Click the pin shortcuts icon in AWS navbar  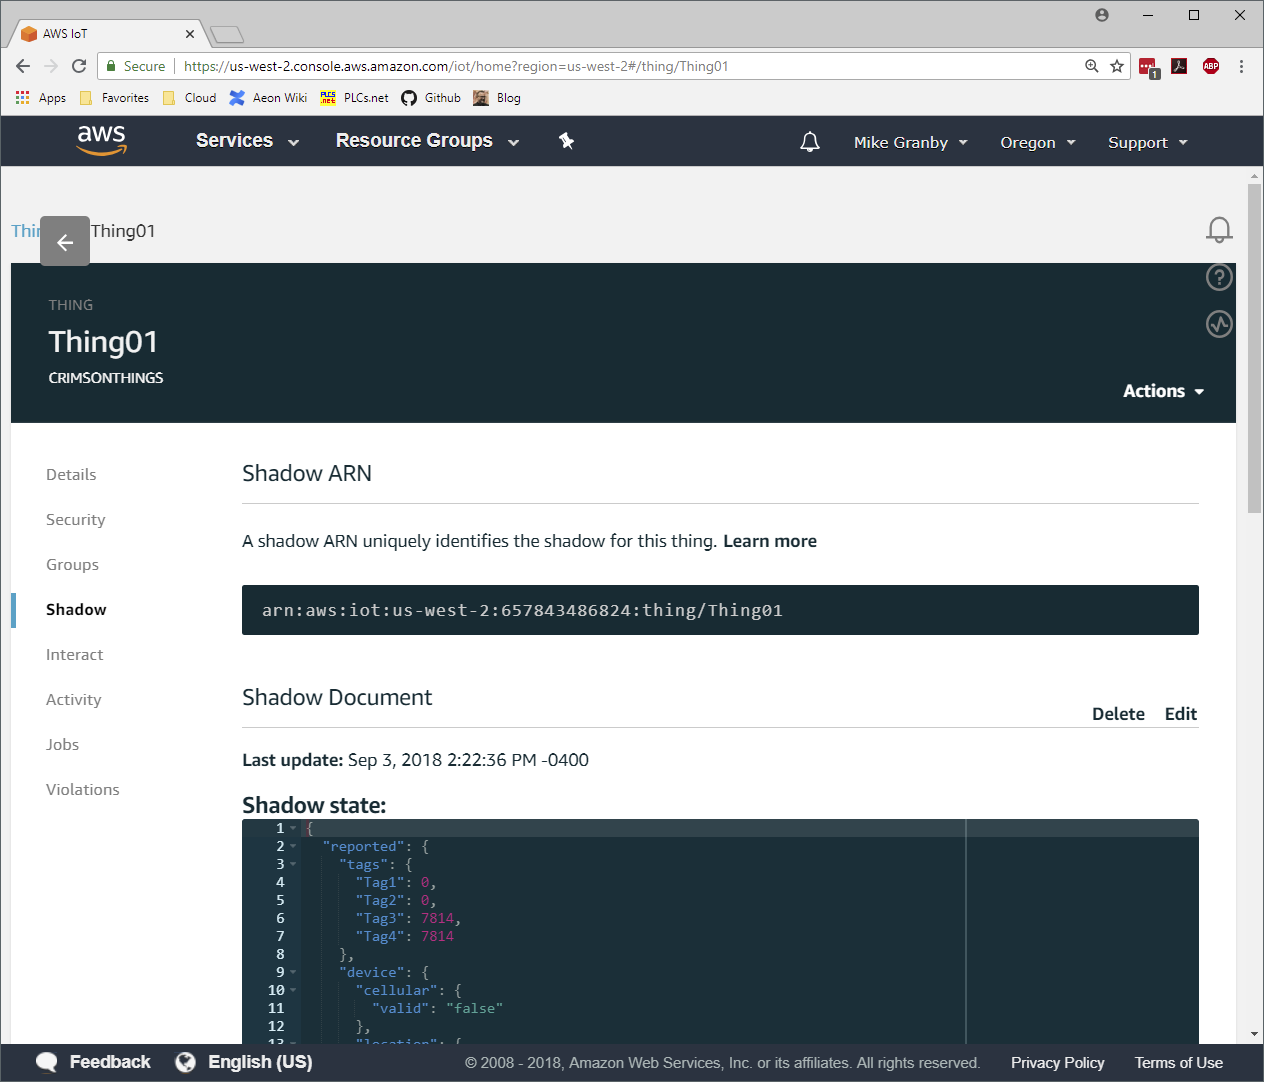coord(566,141)
